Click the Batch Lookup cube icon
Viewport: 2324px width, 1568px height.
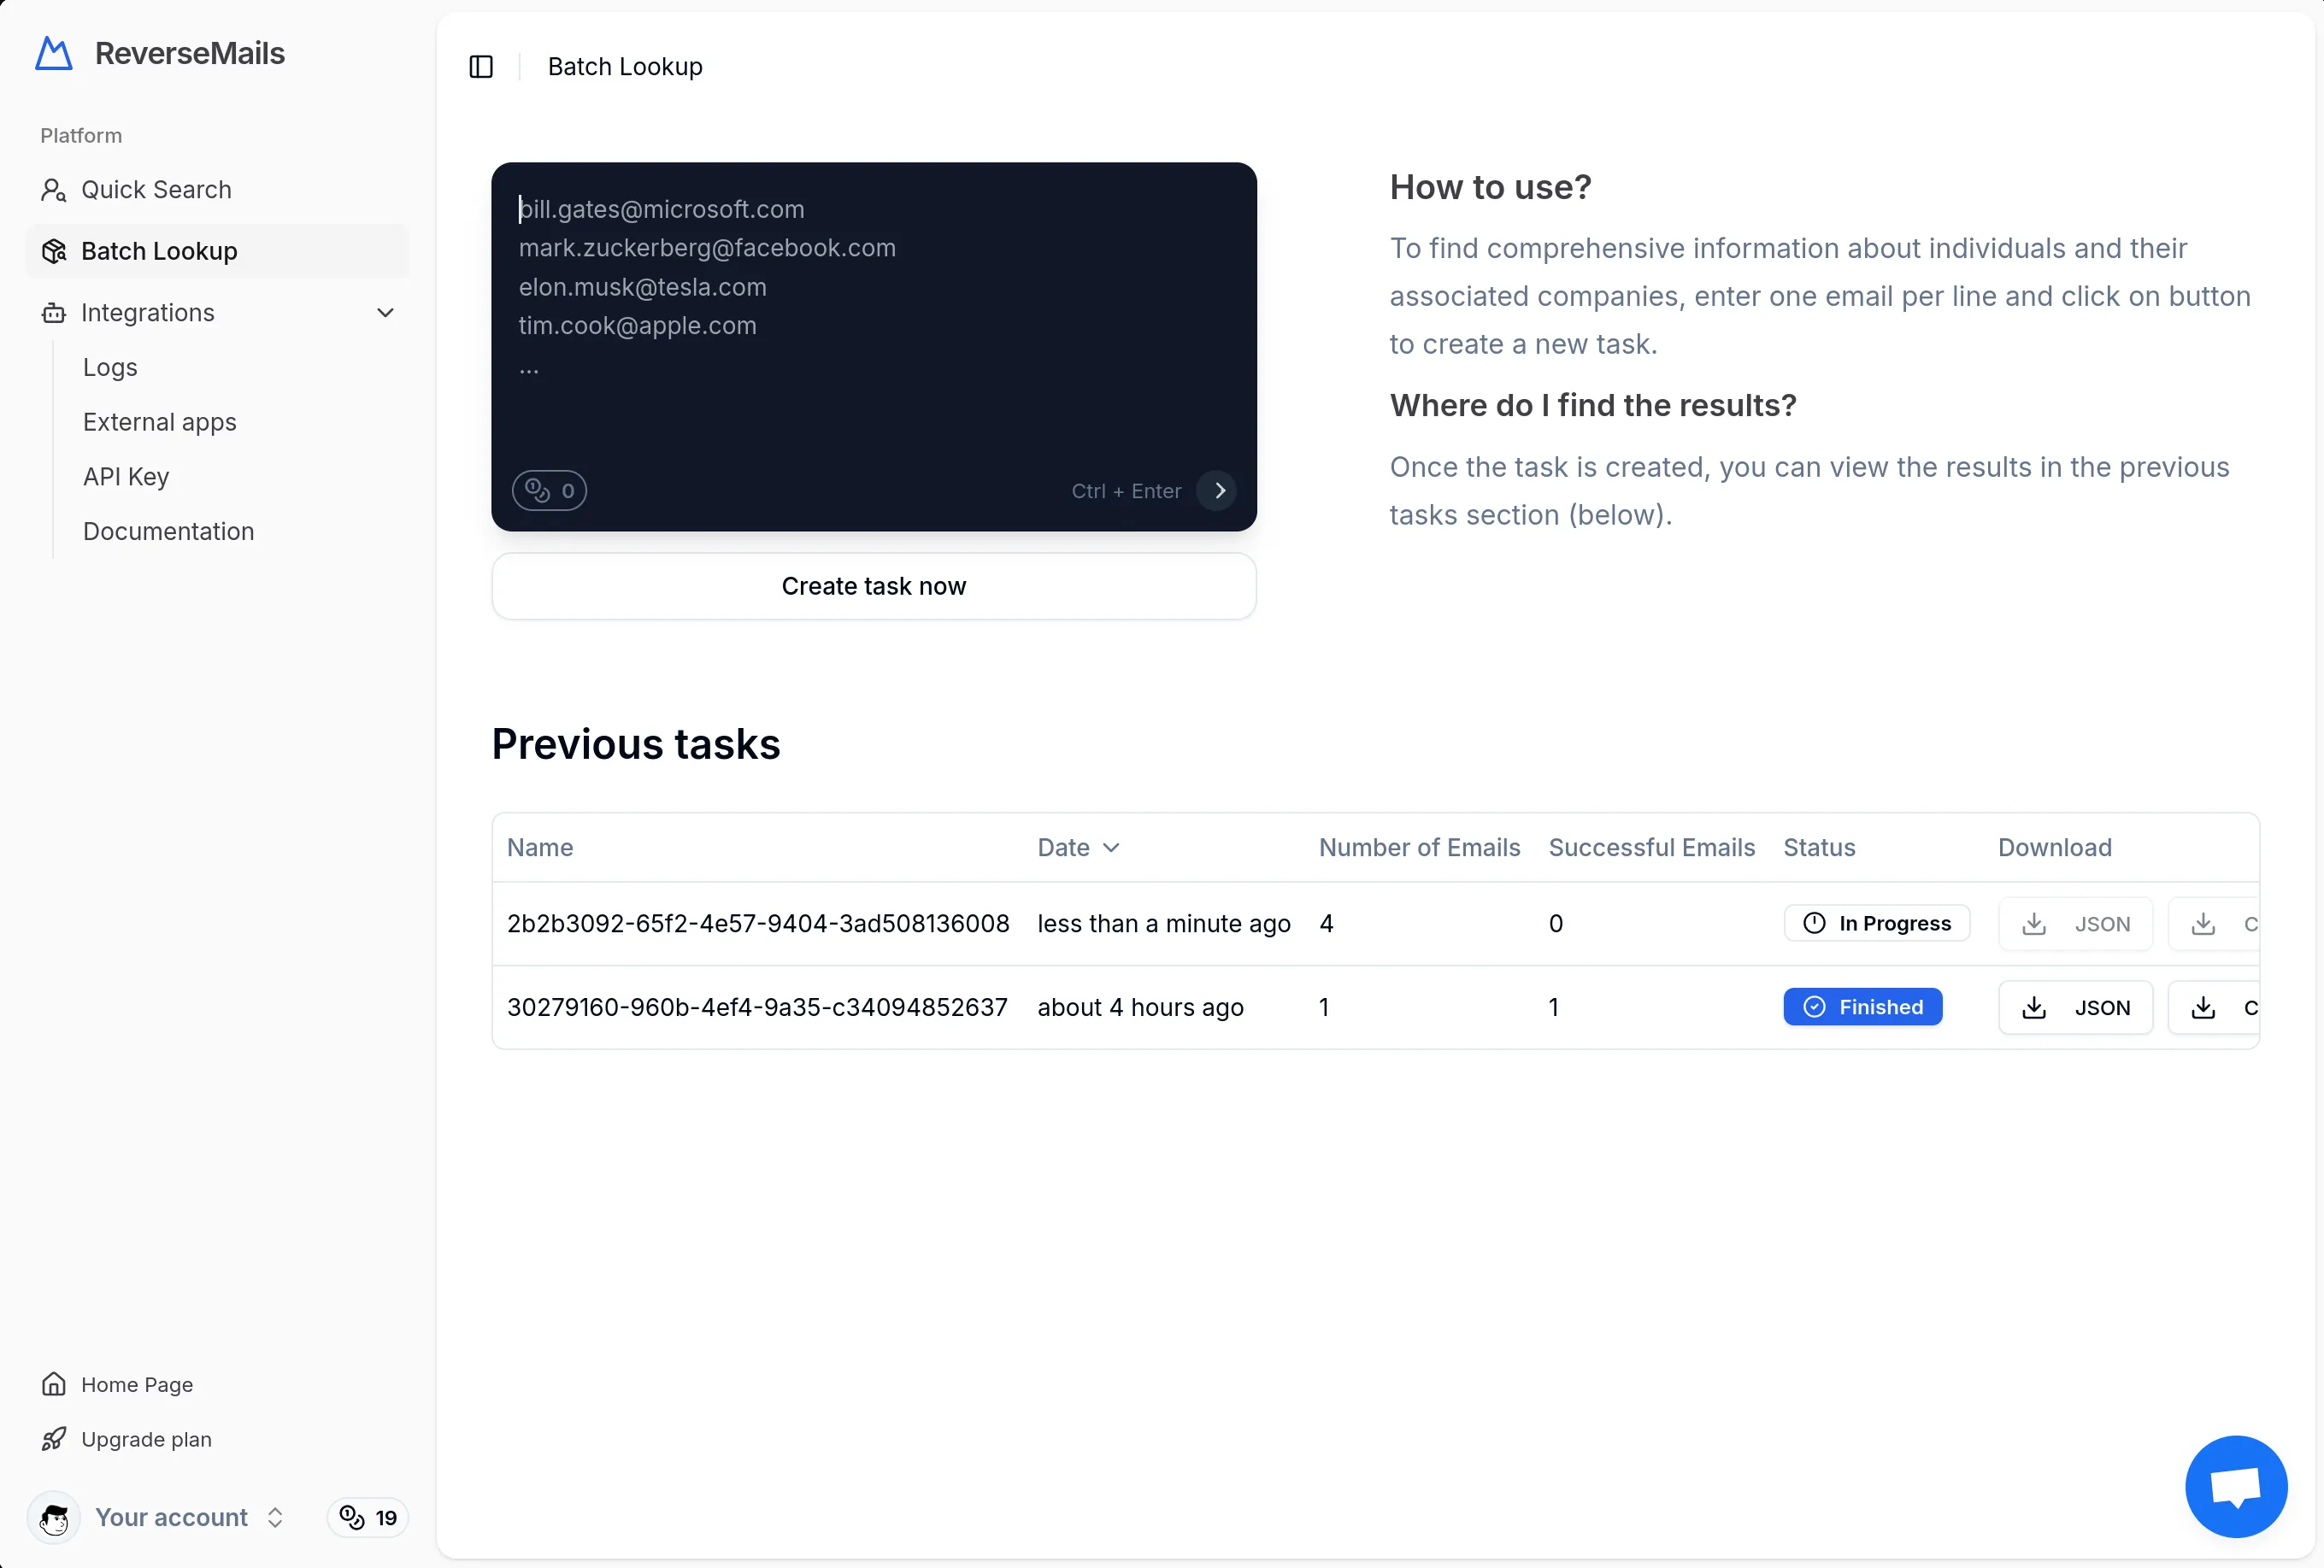pyautogui.click(x=53, y=251)
